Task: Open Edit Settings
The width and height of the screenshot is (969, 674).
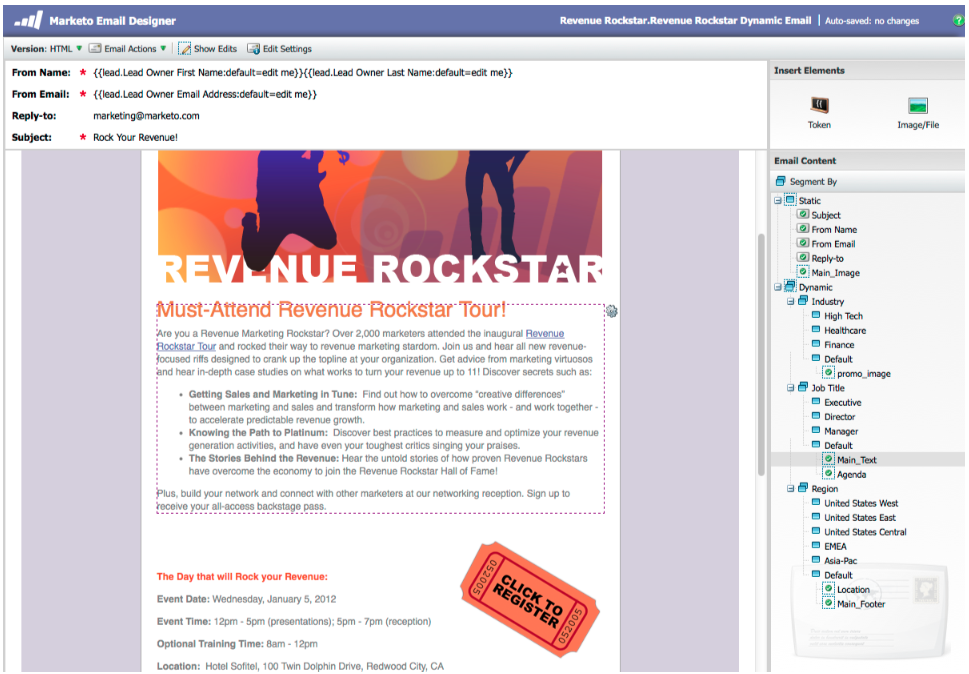Action: click(x=279, y=49)
